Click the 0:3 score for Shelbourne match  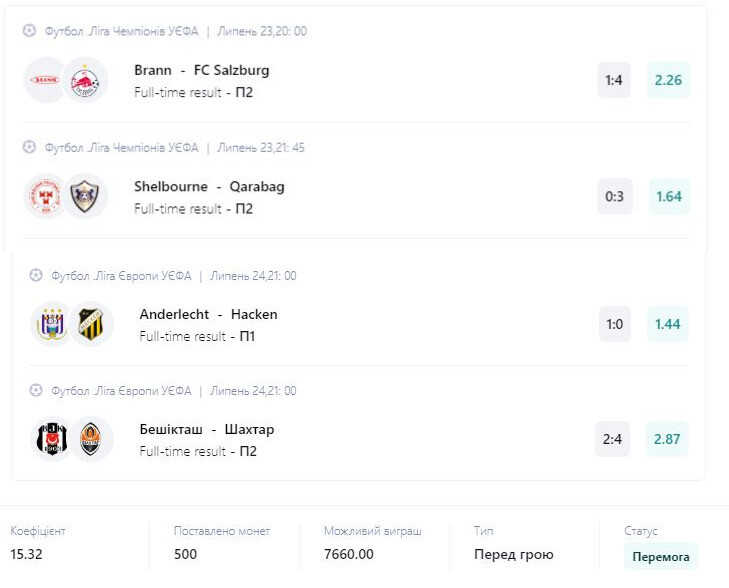point(615,196)
